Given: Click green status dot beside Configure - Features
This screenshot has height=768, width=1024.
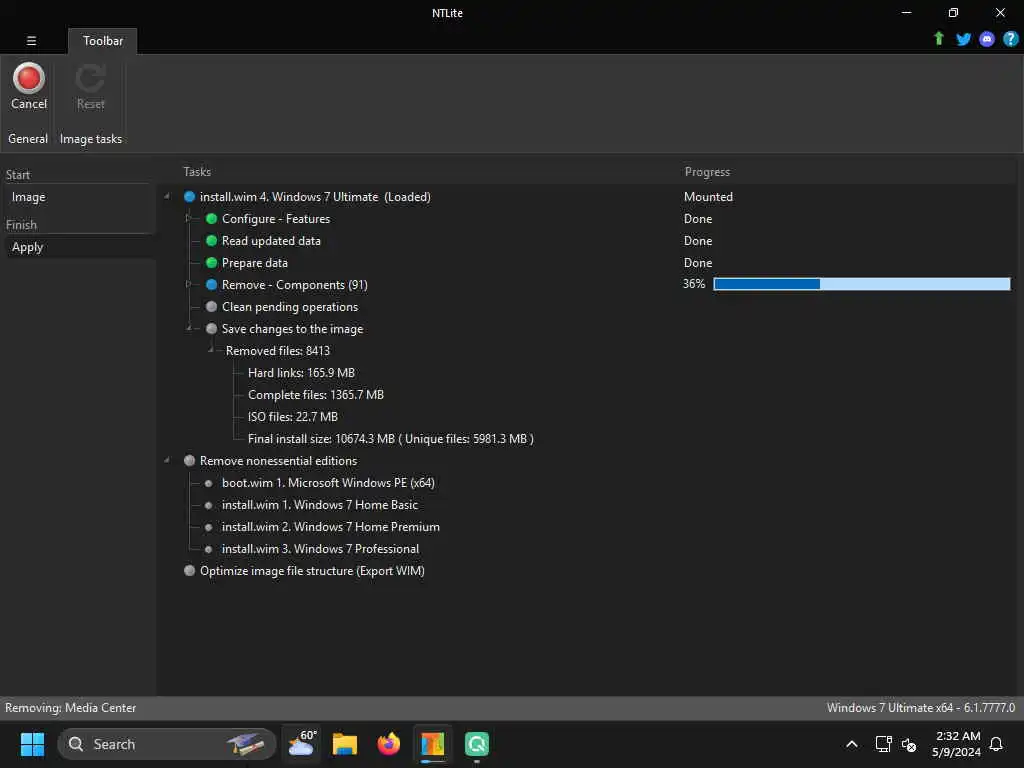Looking at the screenshot, I should pyautogui.click(x=211, y=219).
